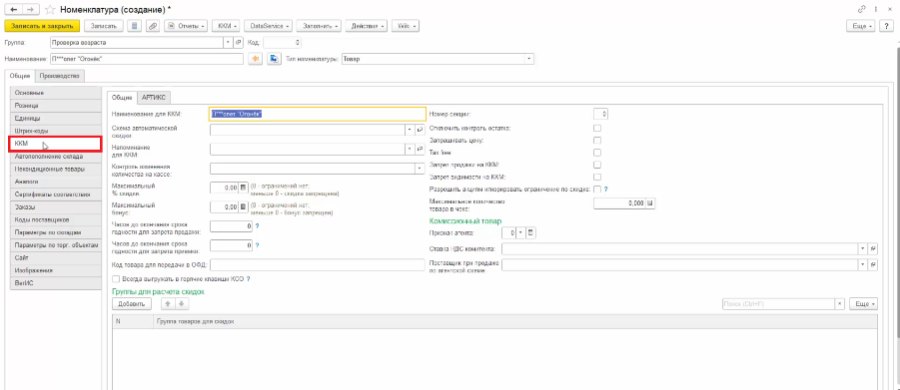Open Группа value with the icon after its arrow
The image size is (900, 390).
point(239,43)
